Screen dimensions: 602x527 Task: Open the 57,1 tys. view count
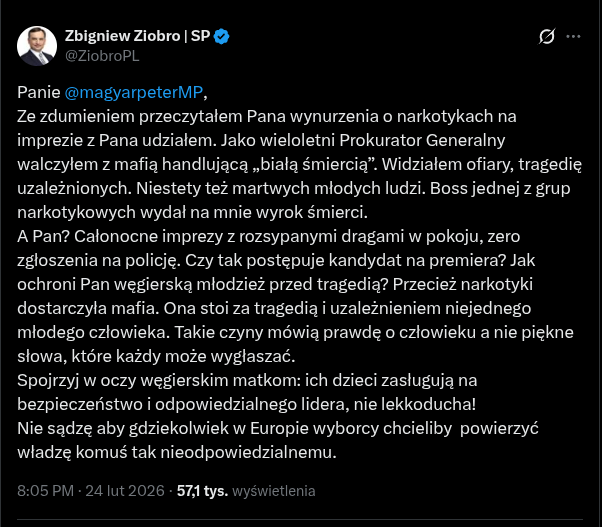coord(203,491)
